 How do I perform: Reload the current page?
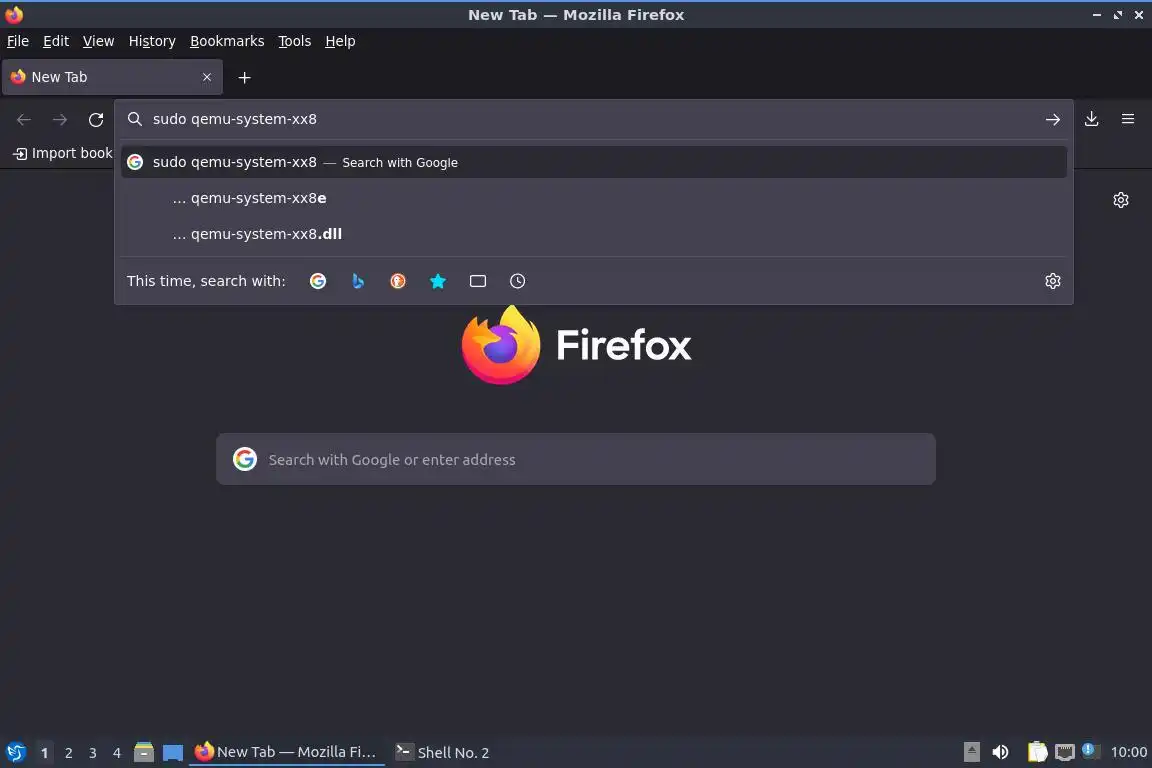tap(96, 119)
